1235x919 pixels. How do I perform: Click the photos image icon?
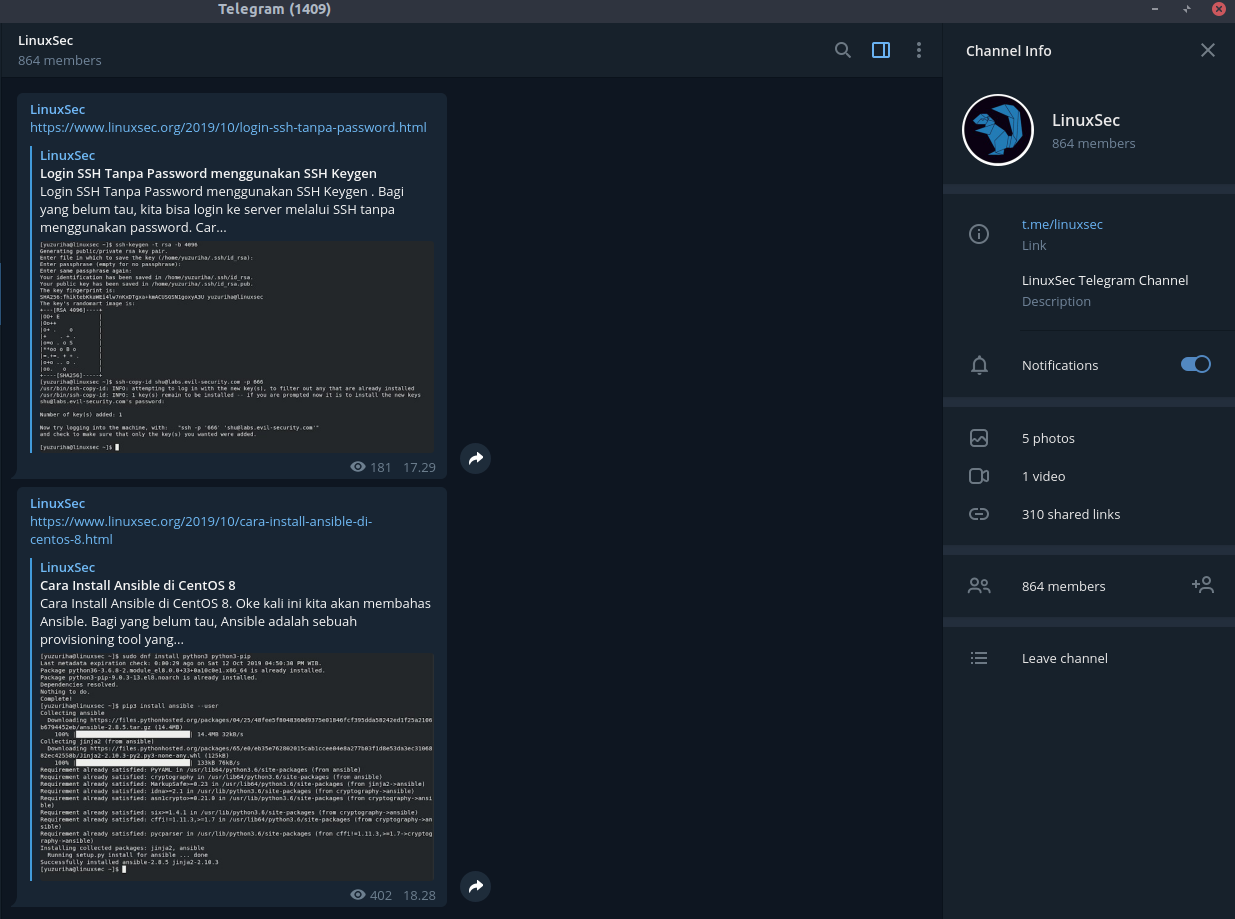pos(979,438)
